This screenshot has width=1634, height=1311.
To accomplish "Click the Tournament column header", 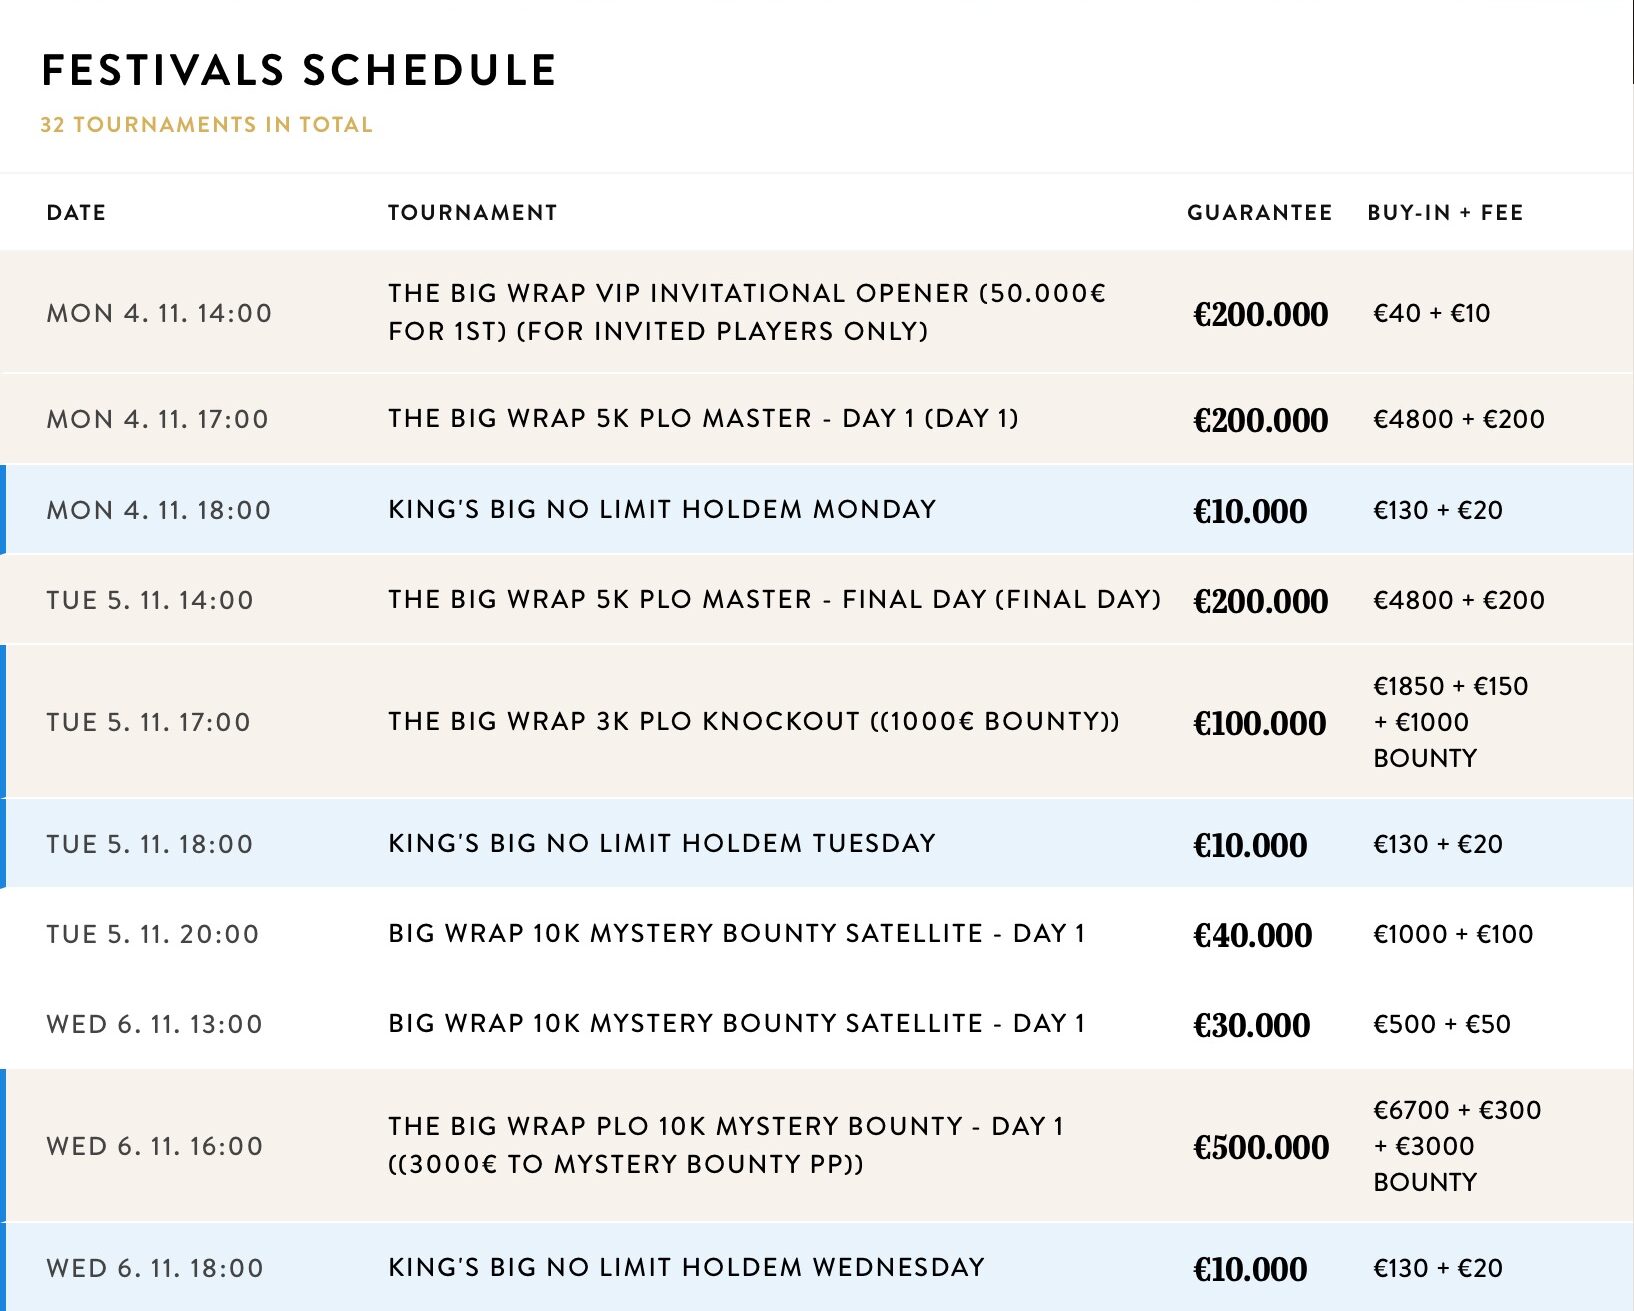I will click(472, 212).
